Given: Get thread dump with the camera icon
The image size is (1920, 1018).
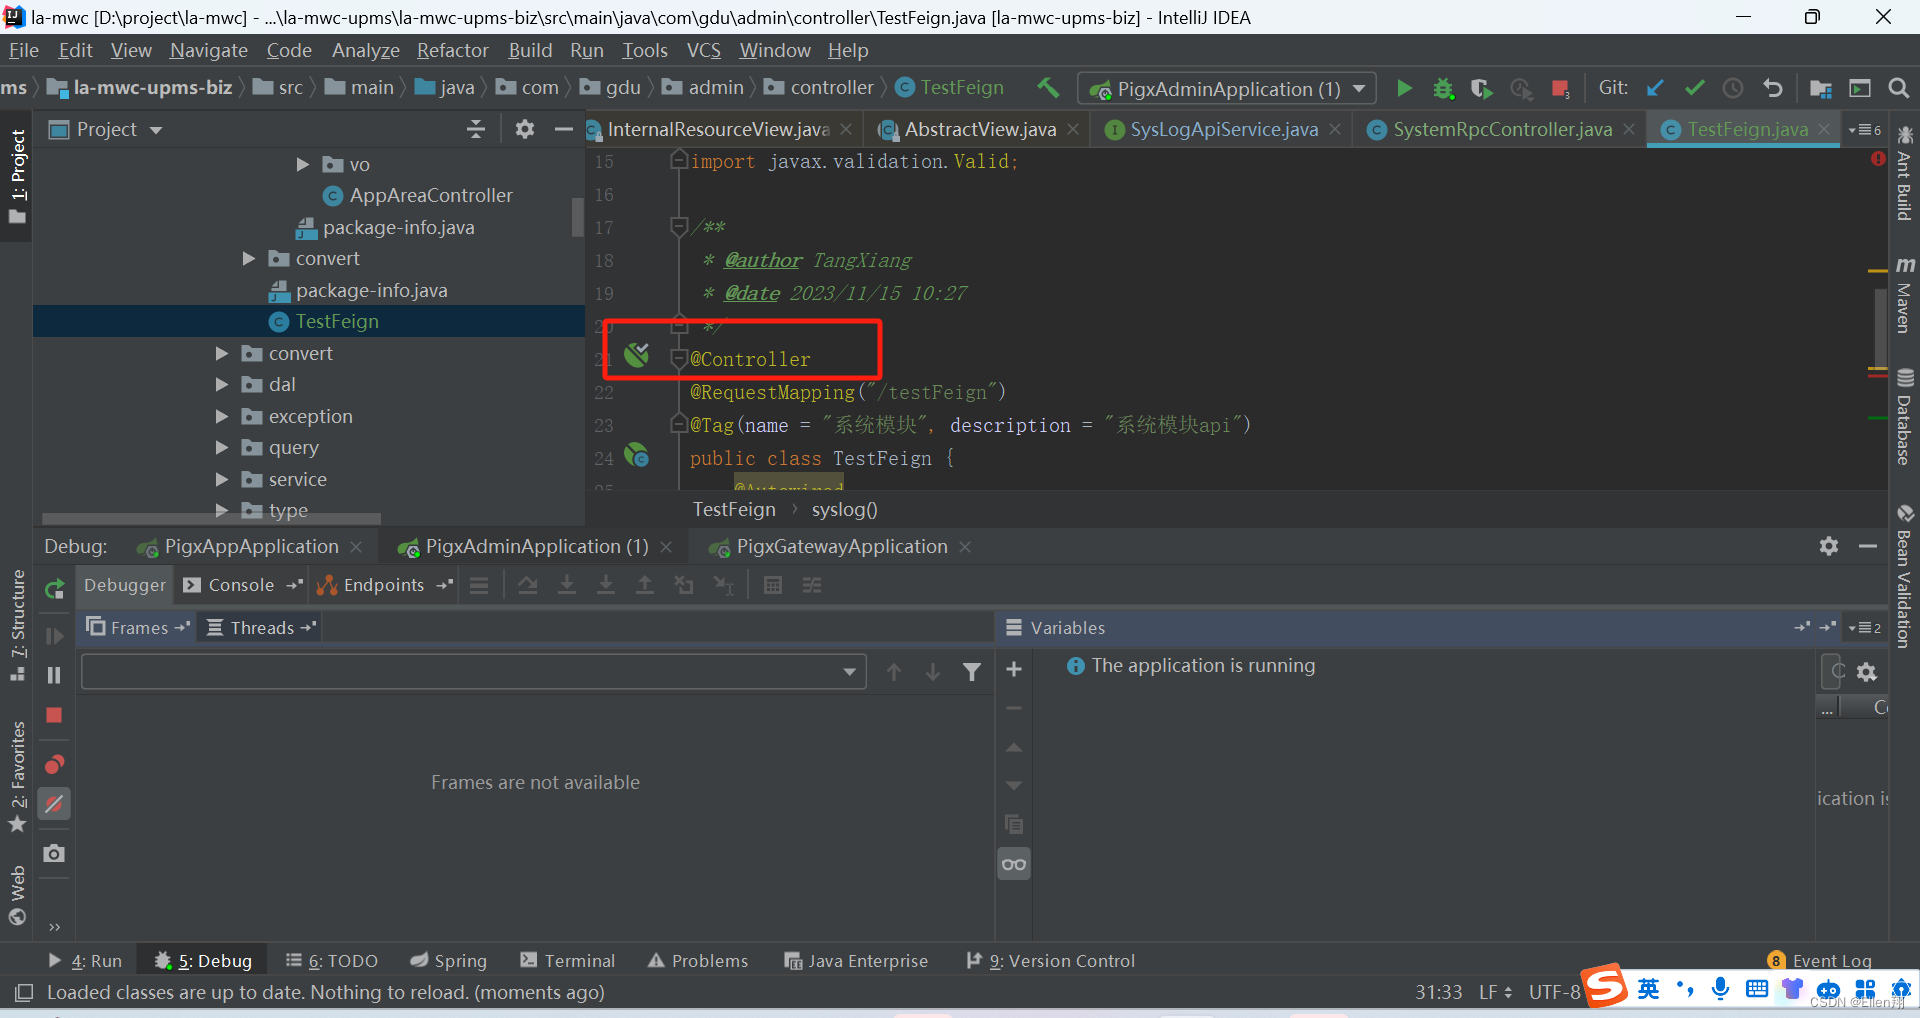Looking at the screenshot, I should [54, 853].
